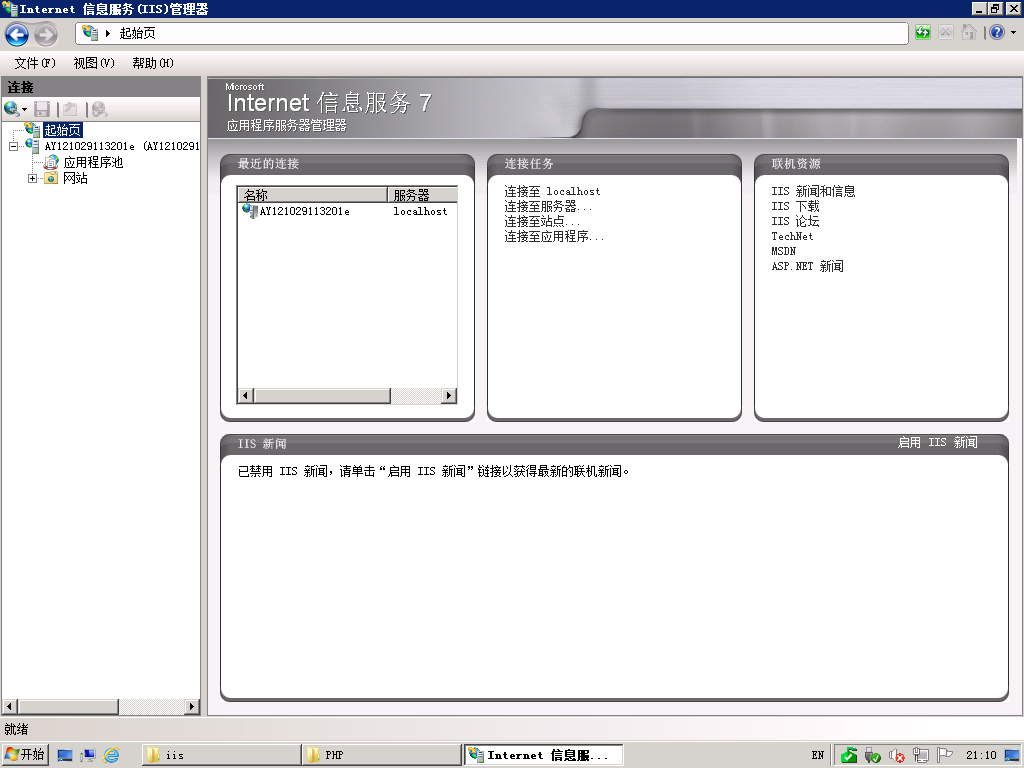Viewport: 1024px width, 768px height.
Task: Click localhost cell in recent connections
Action: pos(420,212)
